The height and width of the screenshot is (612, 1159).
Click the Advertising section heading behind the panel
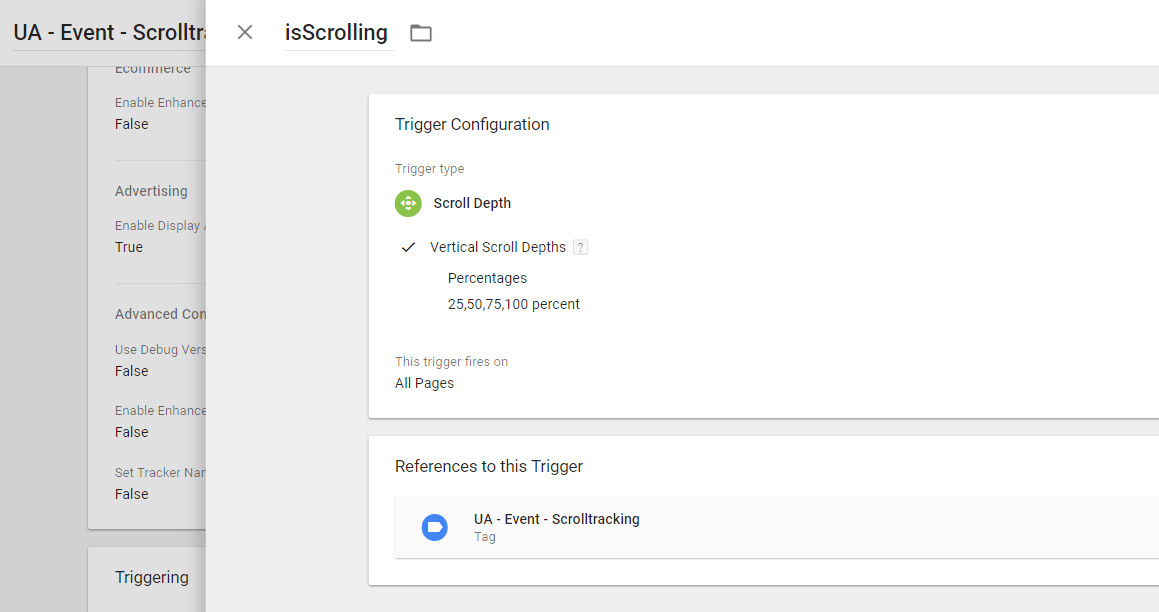pyautogui.click(x=151, y=191)
